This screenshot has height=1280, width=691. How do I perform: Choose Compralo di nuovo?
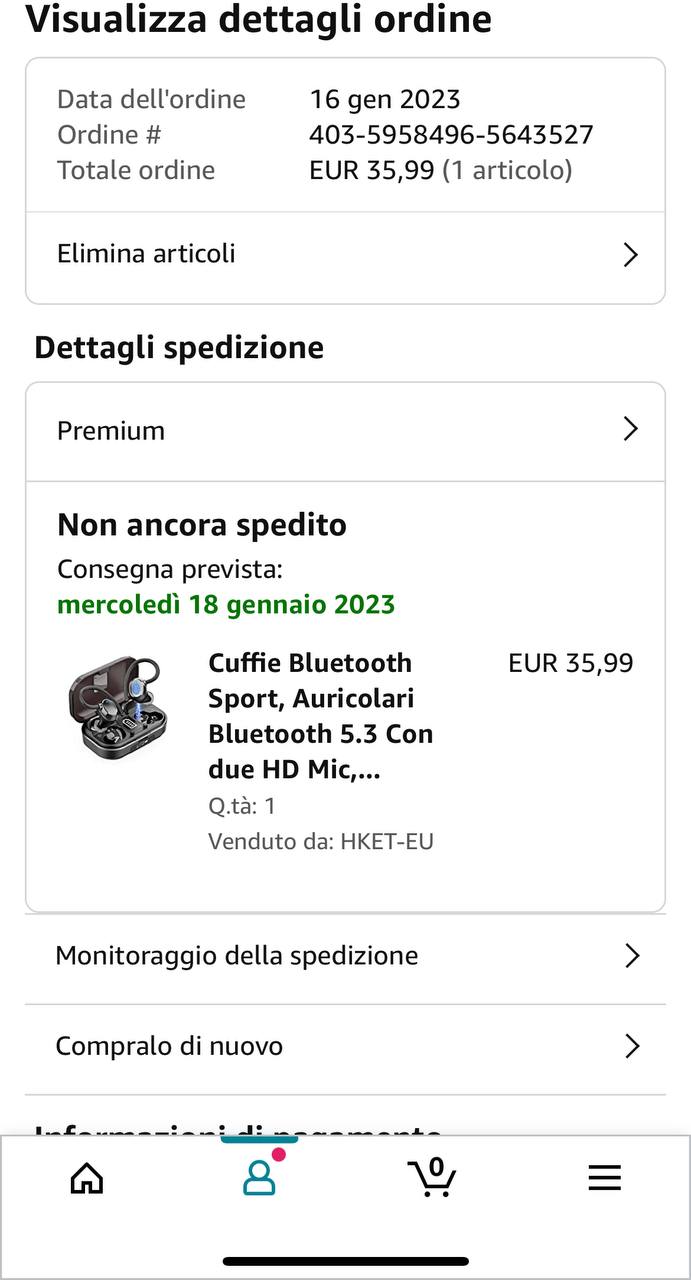pos(169,1047)
